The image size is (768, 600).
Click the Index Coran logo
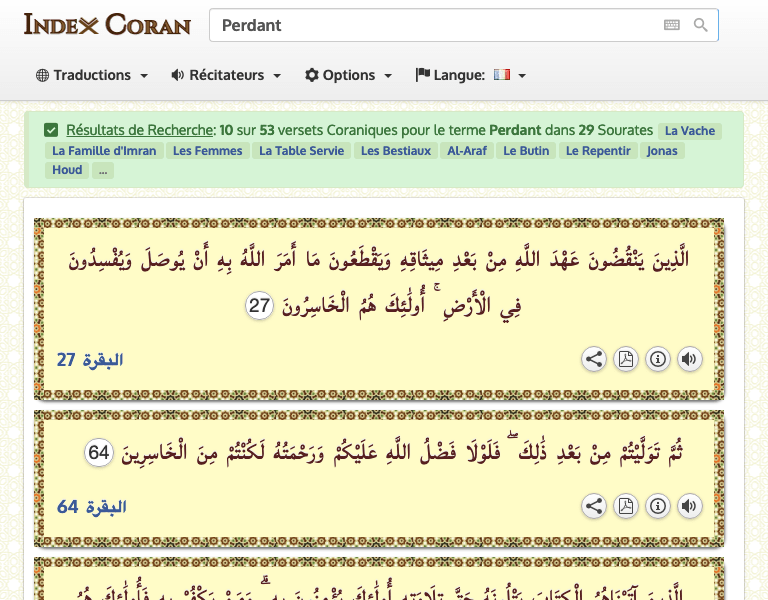pyautogui.click(x=107, y=24)
